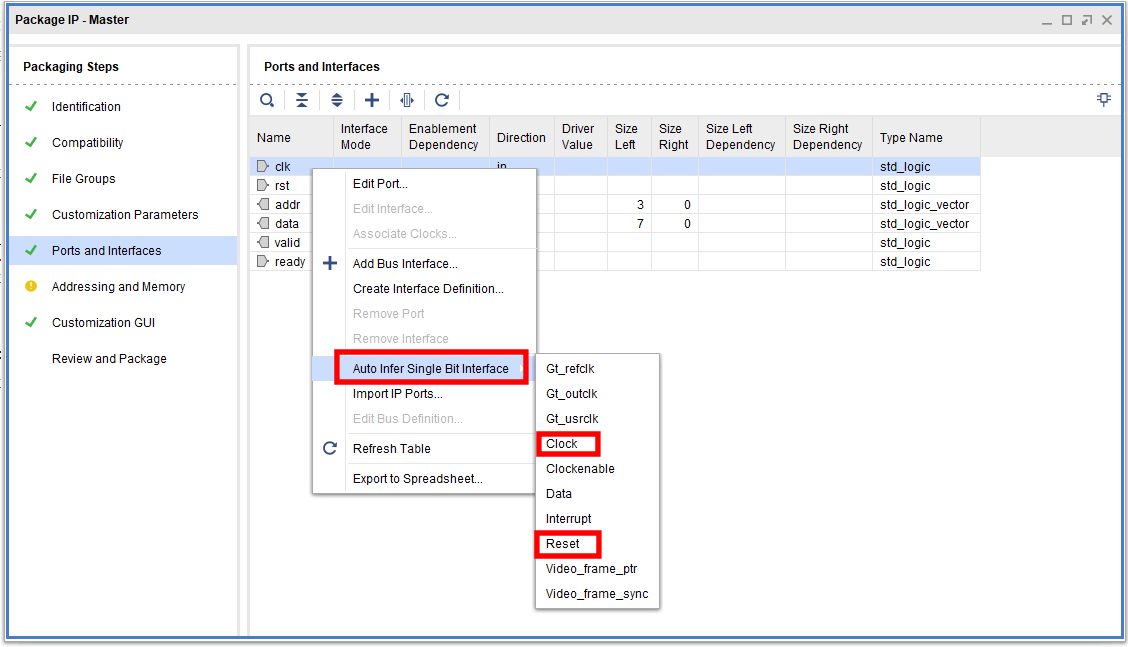The image size is (1128, 647).
Task: Click green checkmark next to Identification
Action: 31,107
